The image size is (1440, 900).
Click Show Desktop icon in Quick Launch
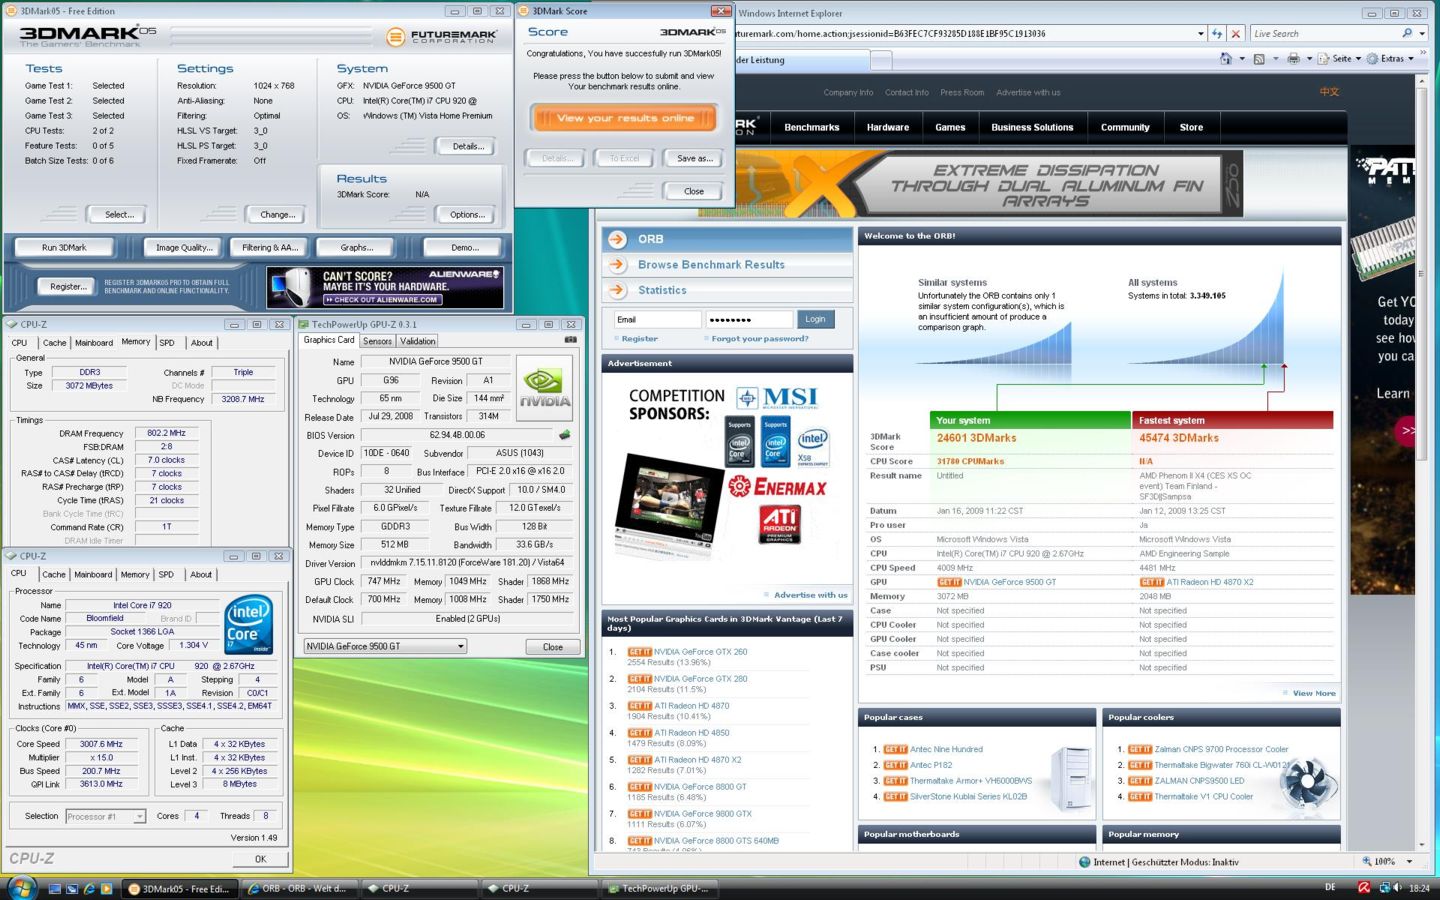55,888
